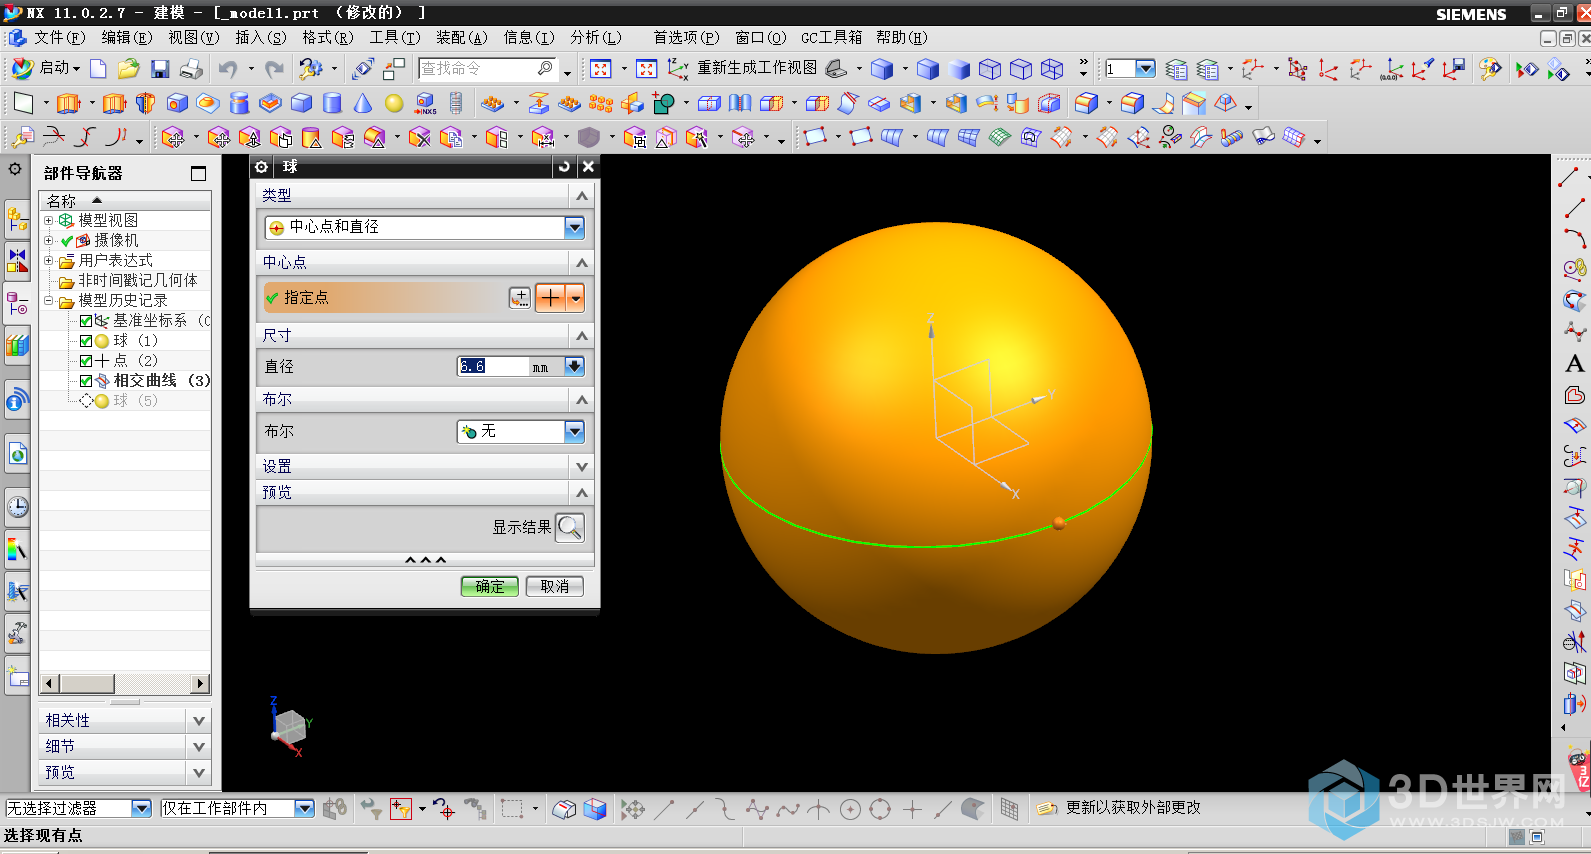
Task: Click the Fit view icon
Action: [x=600, y=68]
